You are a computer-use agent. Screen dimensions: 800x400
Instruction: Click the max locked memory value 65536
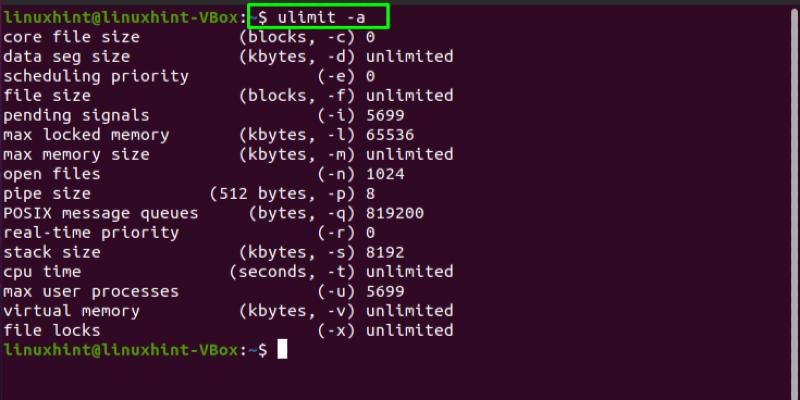[390, 135]
